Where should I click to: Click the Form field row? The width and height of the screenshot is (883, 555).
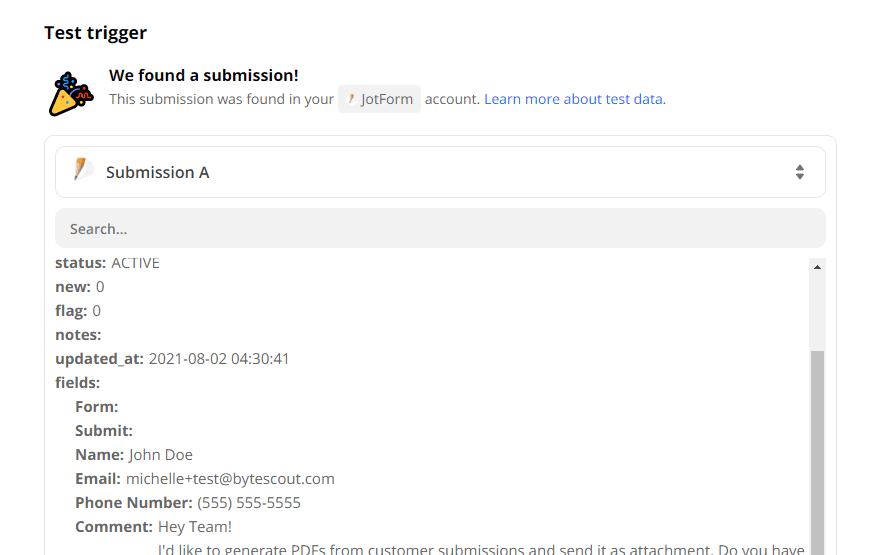click(97, 407)
